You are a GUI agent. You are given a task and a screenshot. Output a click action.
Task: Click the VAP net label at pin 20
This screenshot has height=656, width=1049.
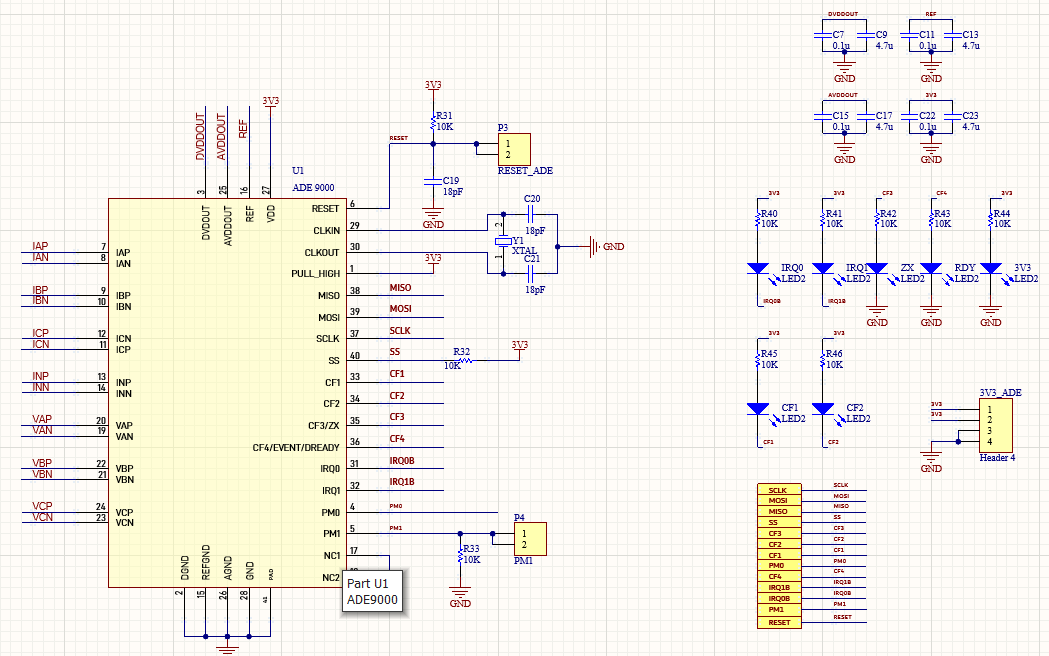(41, 419)
